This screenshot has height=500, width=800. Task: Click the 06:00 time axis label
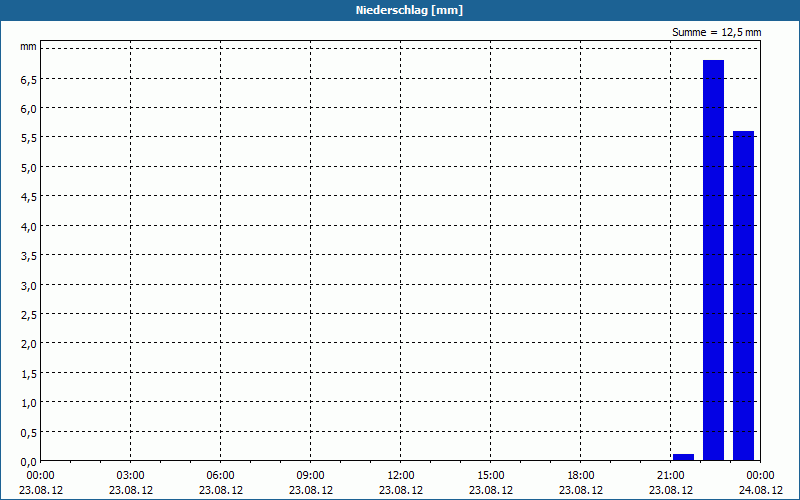coord(220,476)
